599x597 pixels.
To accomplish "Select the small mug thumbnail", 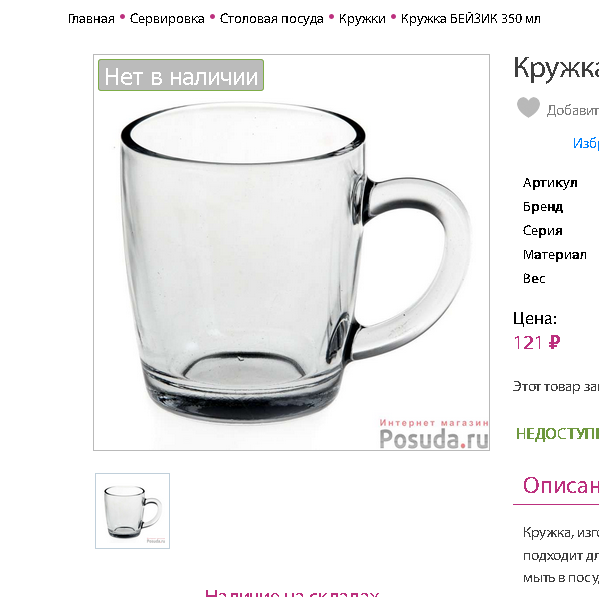I will coord(133,511).
